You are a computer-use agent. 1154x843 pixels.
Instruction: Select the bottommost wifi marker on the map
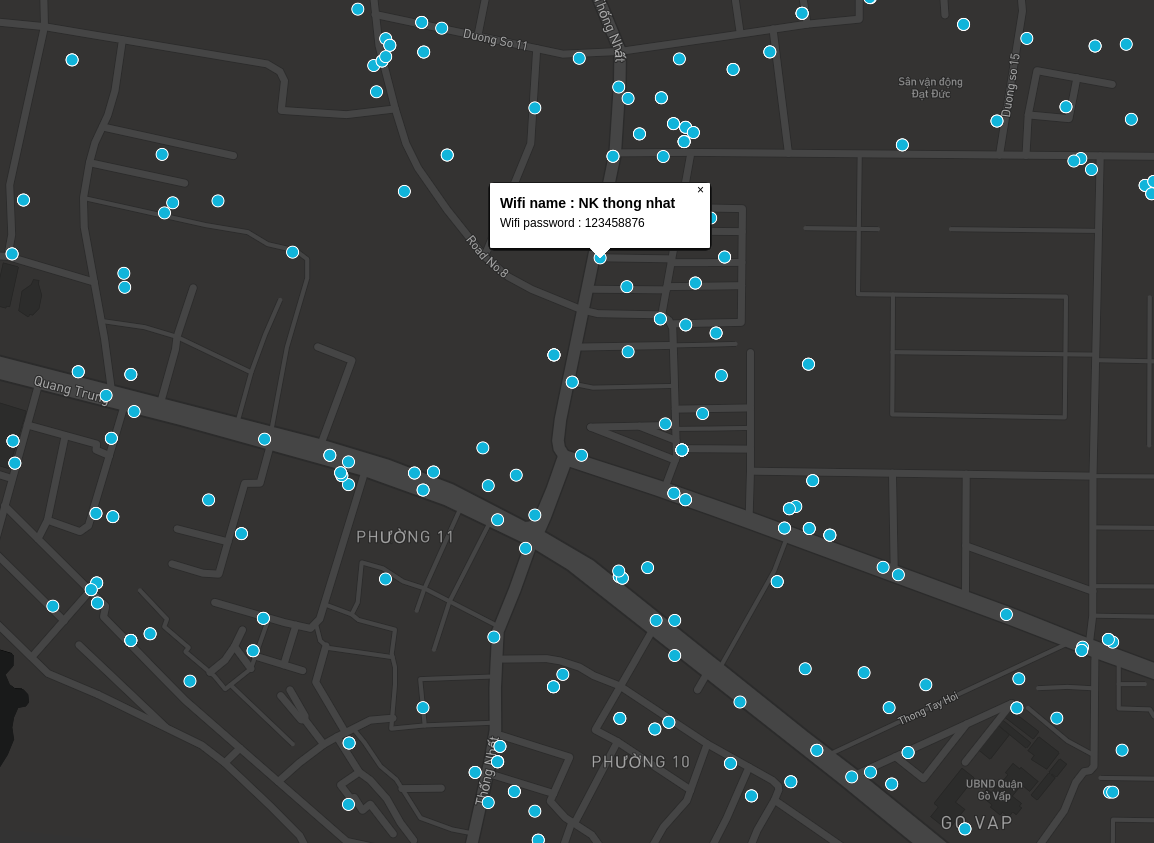click(538, 839)
